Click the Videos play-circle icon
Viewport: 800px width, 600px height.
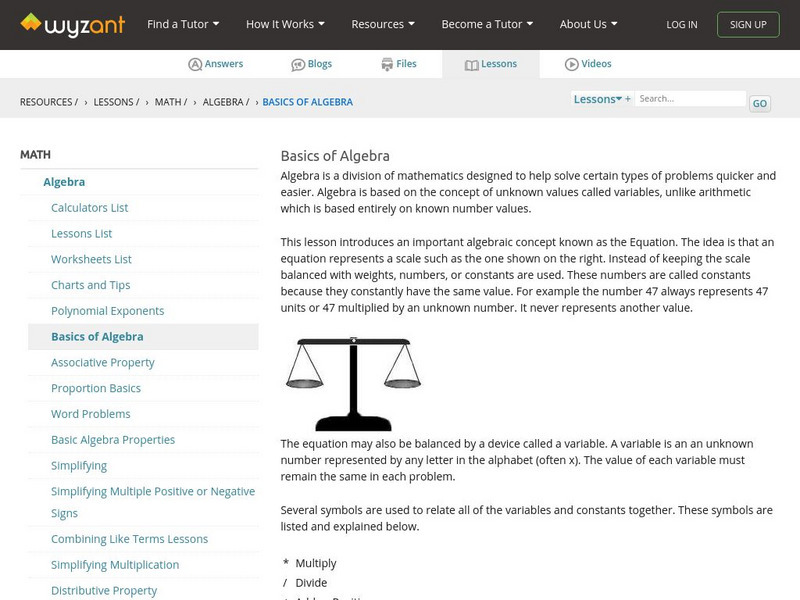tap(571, 63)
